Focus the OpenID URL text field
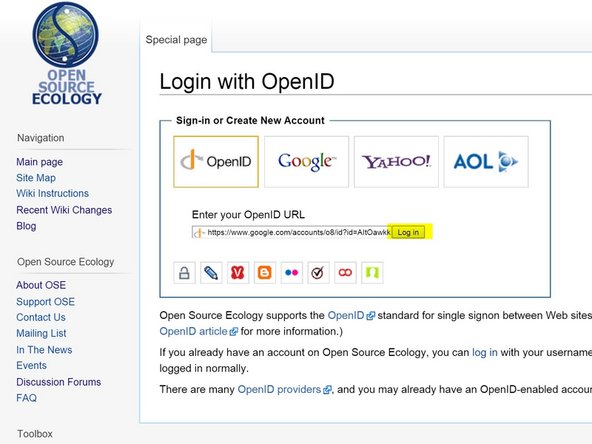The image size is (592, 444). [x=291, y=232]
